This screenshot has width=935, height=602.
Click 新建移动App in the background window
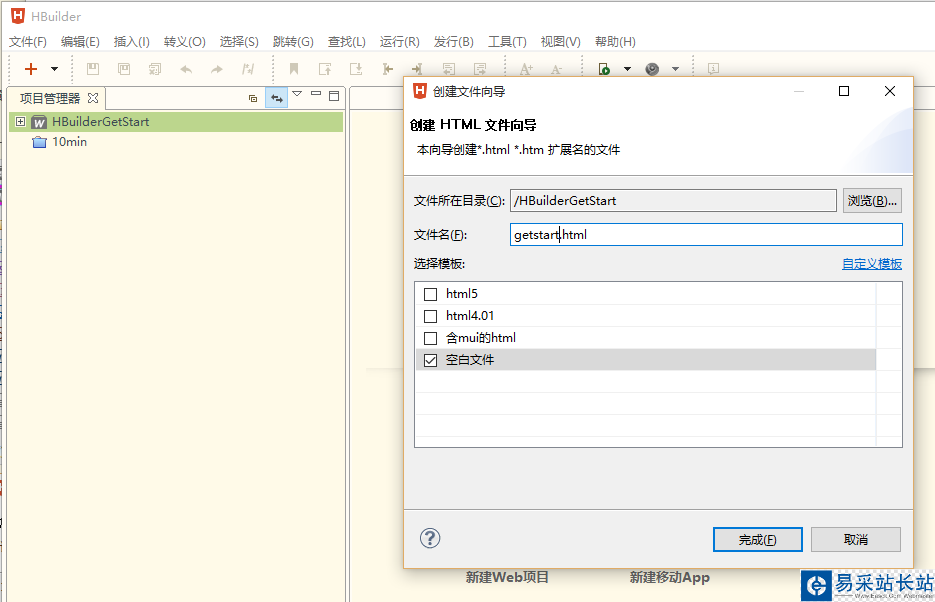click(x=670, y=577)
